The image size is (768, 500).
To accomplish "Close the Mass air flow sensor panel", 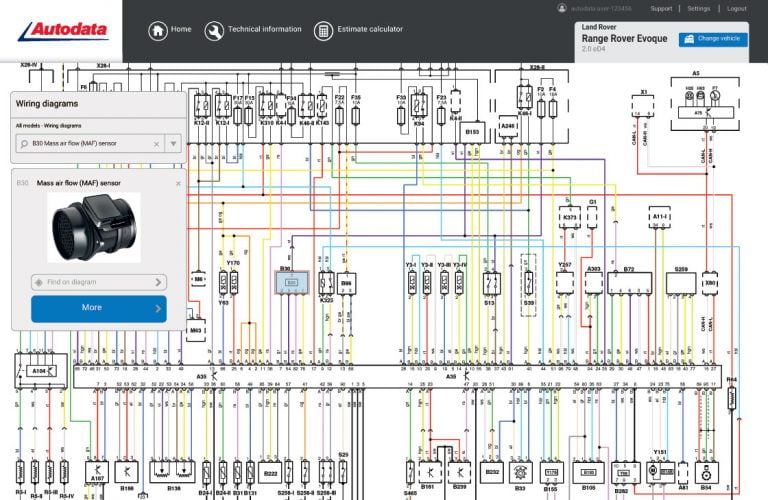I will [179, 183].
